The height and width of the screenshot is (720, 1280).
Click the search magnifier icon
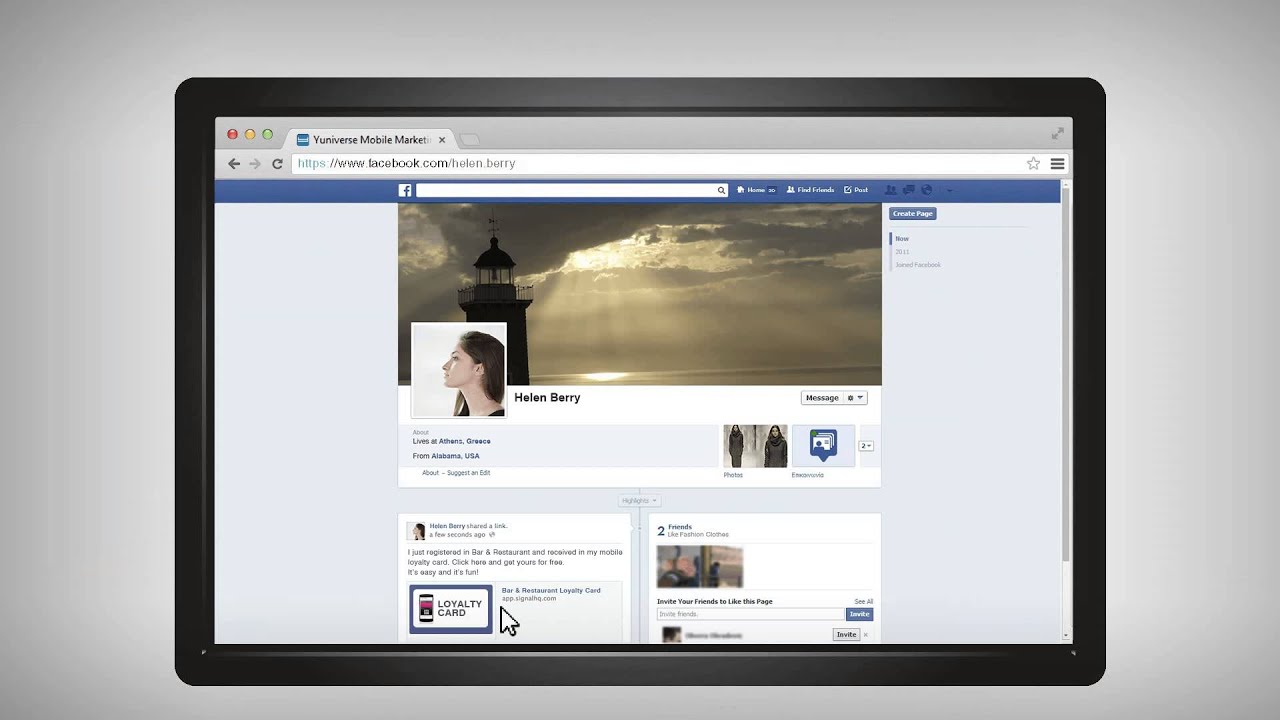(721, 190)
